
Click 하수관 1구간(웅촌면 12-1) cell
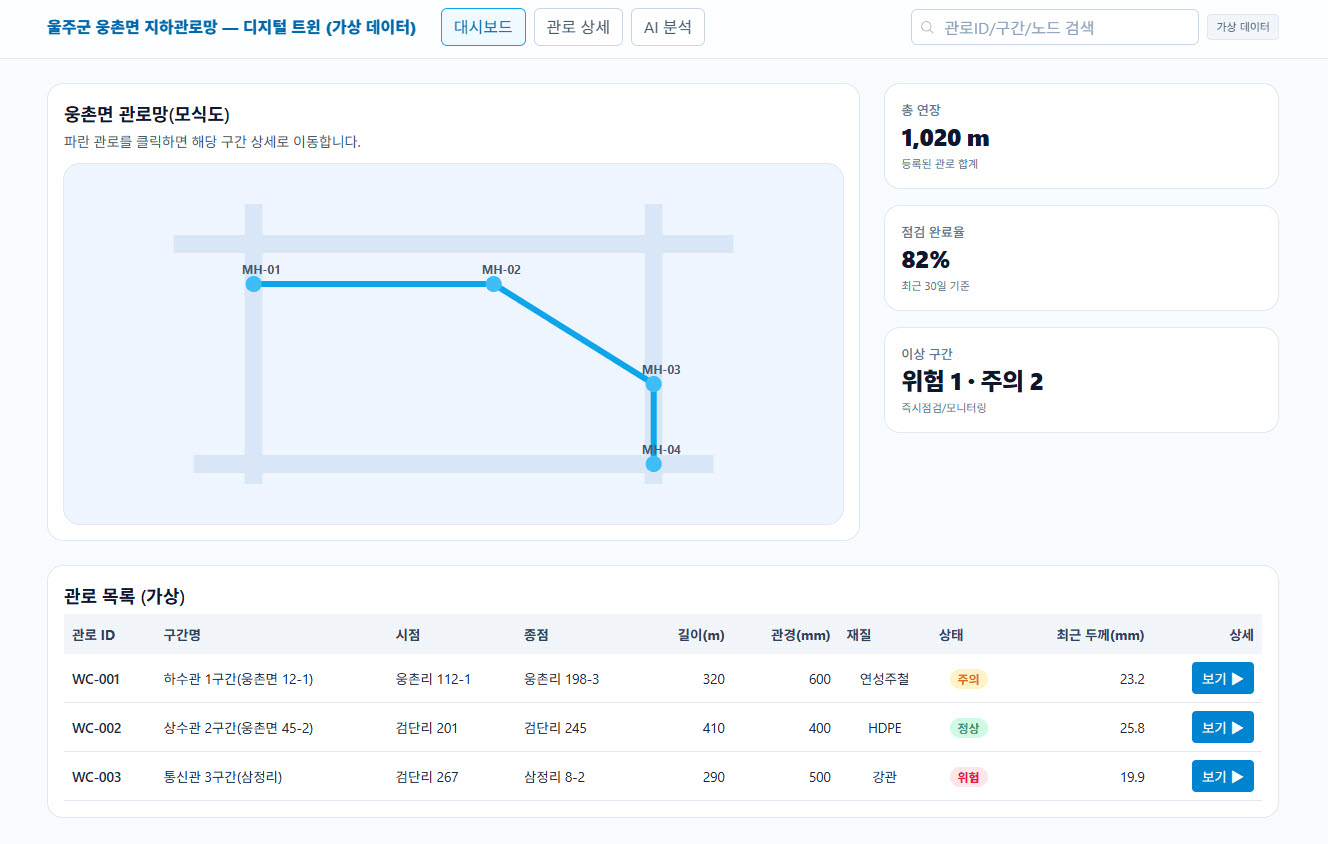[x=238, y=679]
